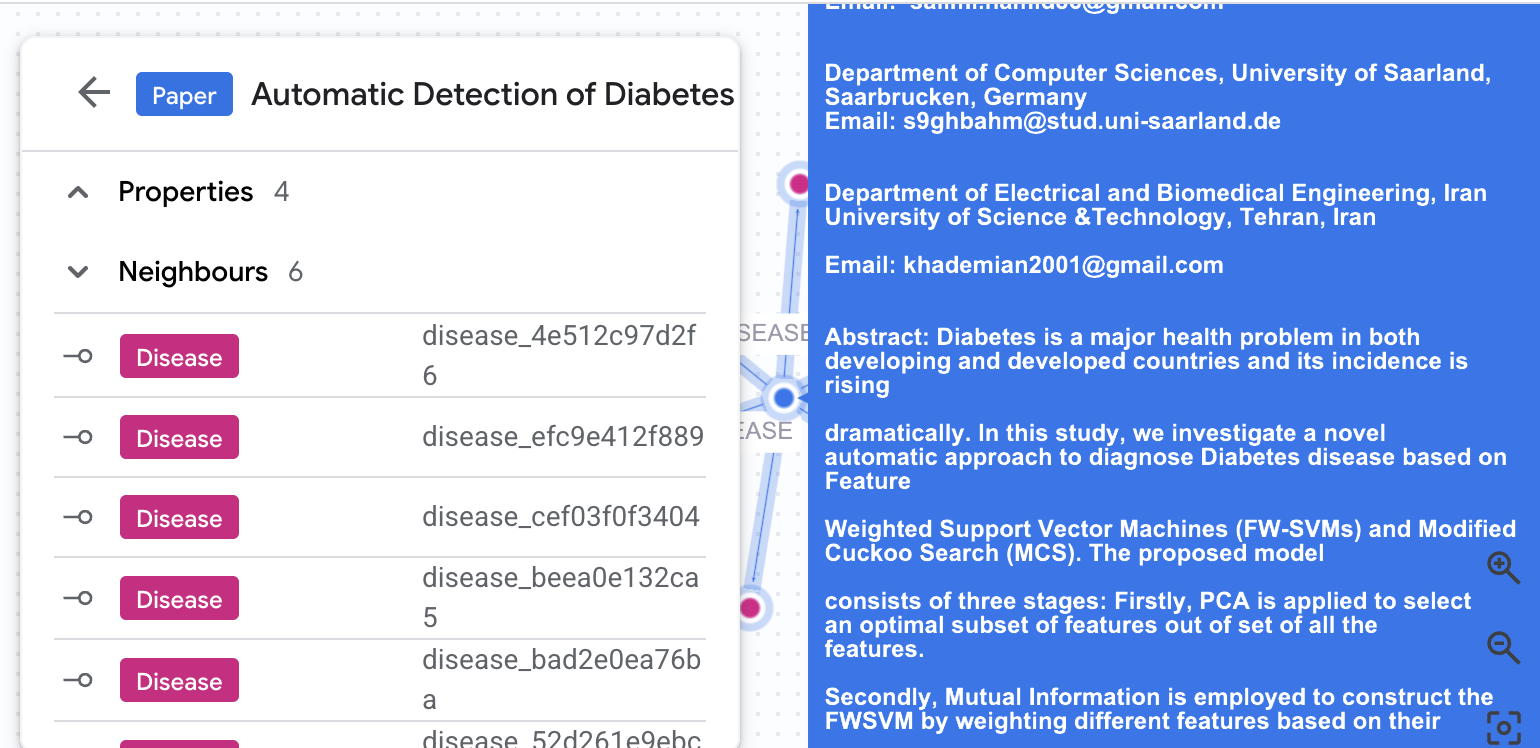Expand the Neighbours section chevron

click(78, 272)
